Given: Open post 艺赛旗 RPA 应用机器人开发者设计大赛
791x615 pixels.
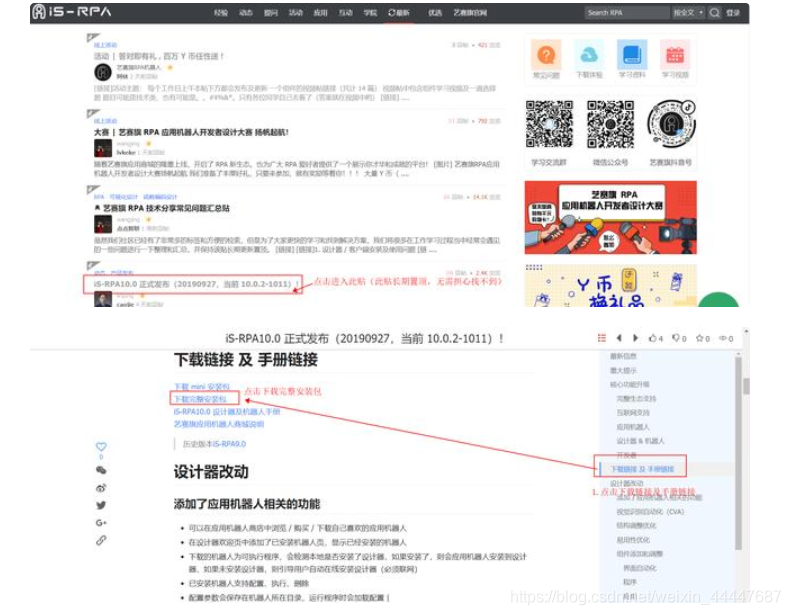Looking at the screenshot, I should (191, 132).
